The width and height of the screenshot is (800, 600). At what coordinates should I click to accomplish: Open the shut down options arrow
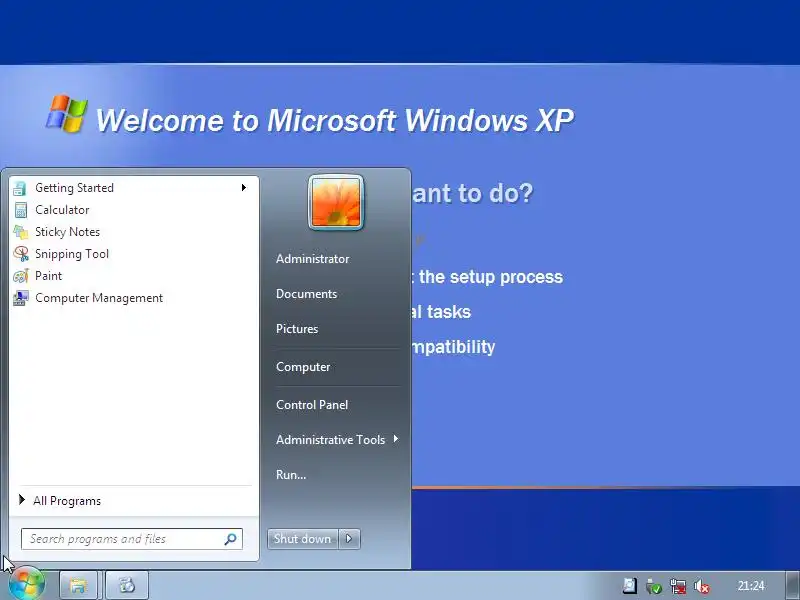click(x=349, y=539)
